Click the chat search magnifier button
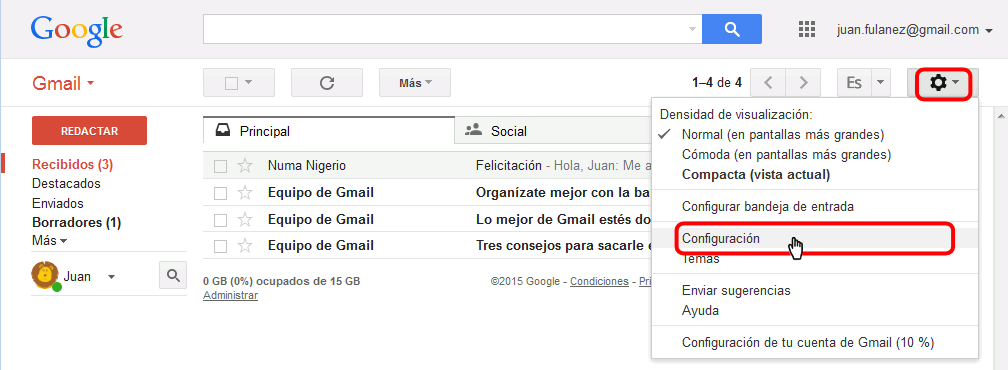This screenshot has width=1008, height=370. coord(173,276)
